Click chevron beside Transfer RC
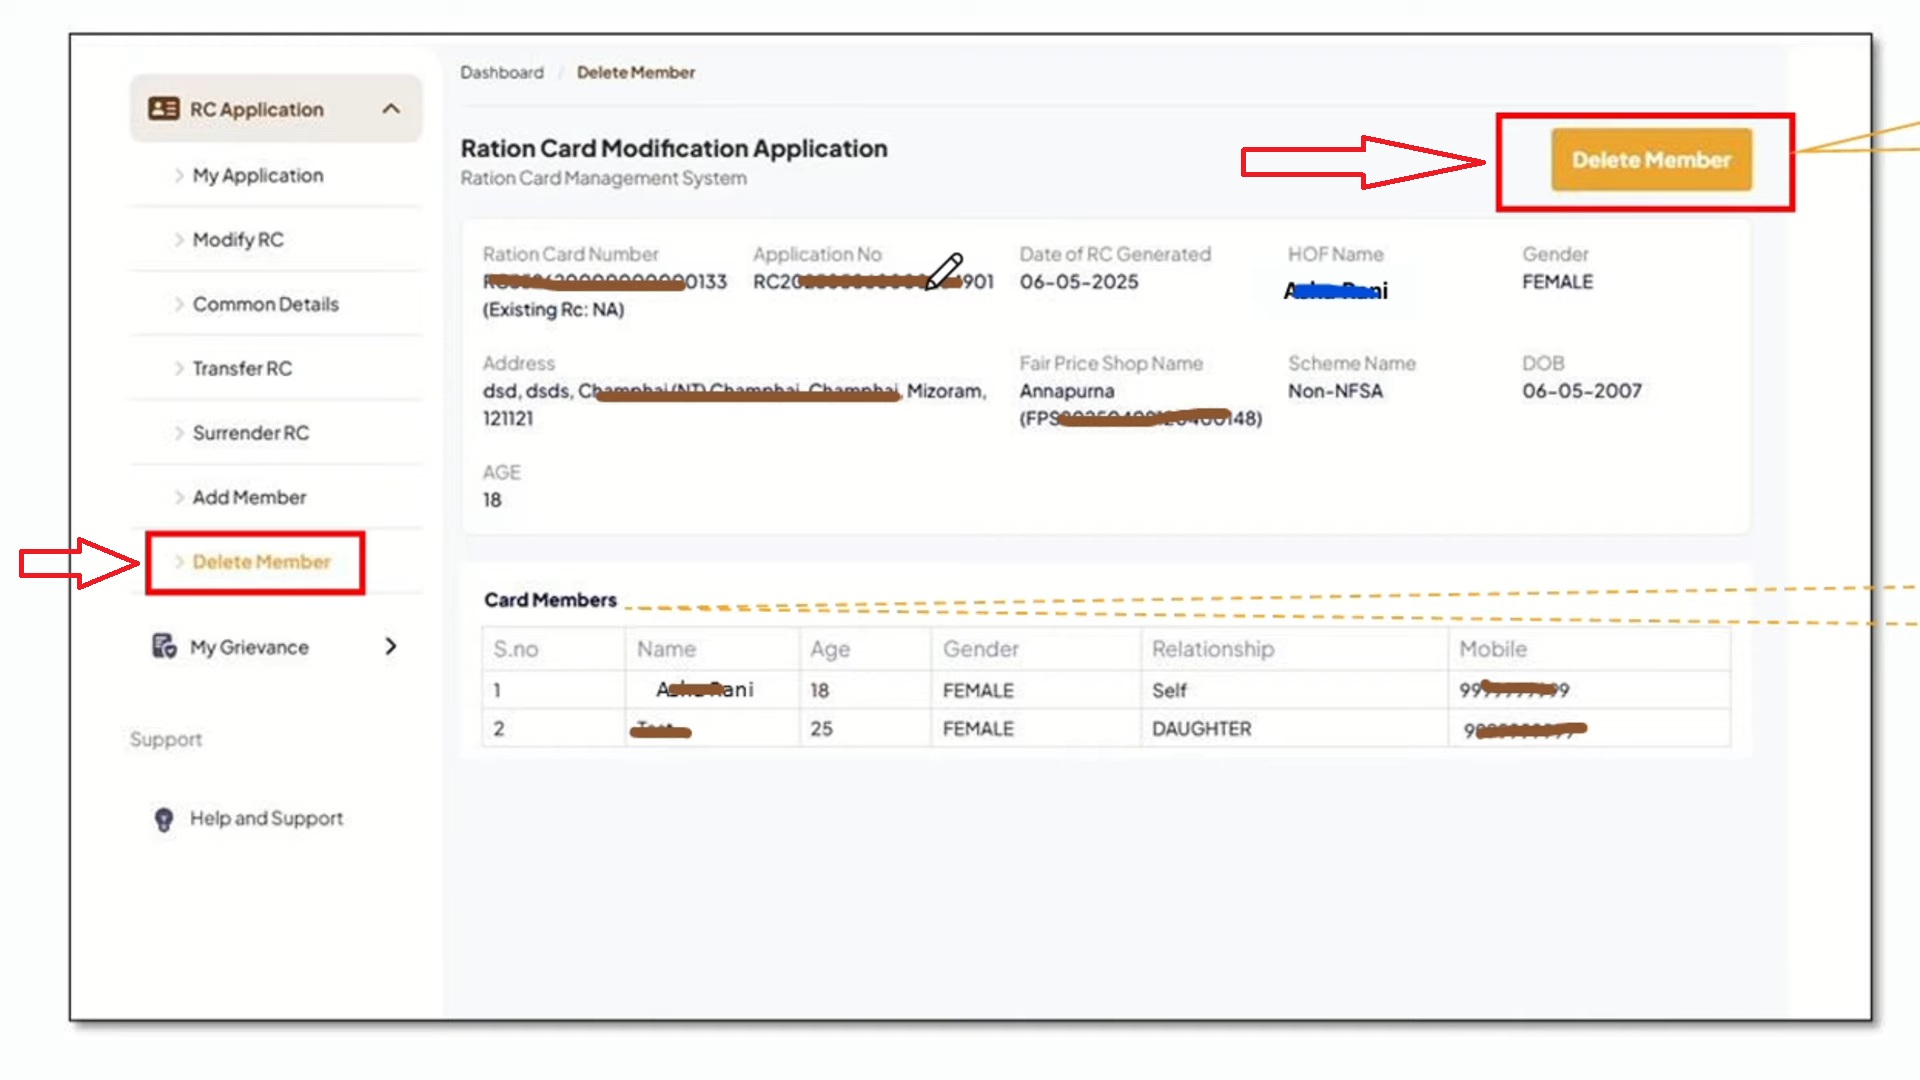The height and width of the screenshot is (1080, 1920). (179, 369)
